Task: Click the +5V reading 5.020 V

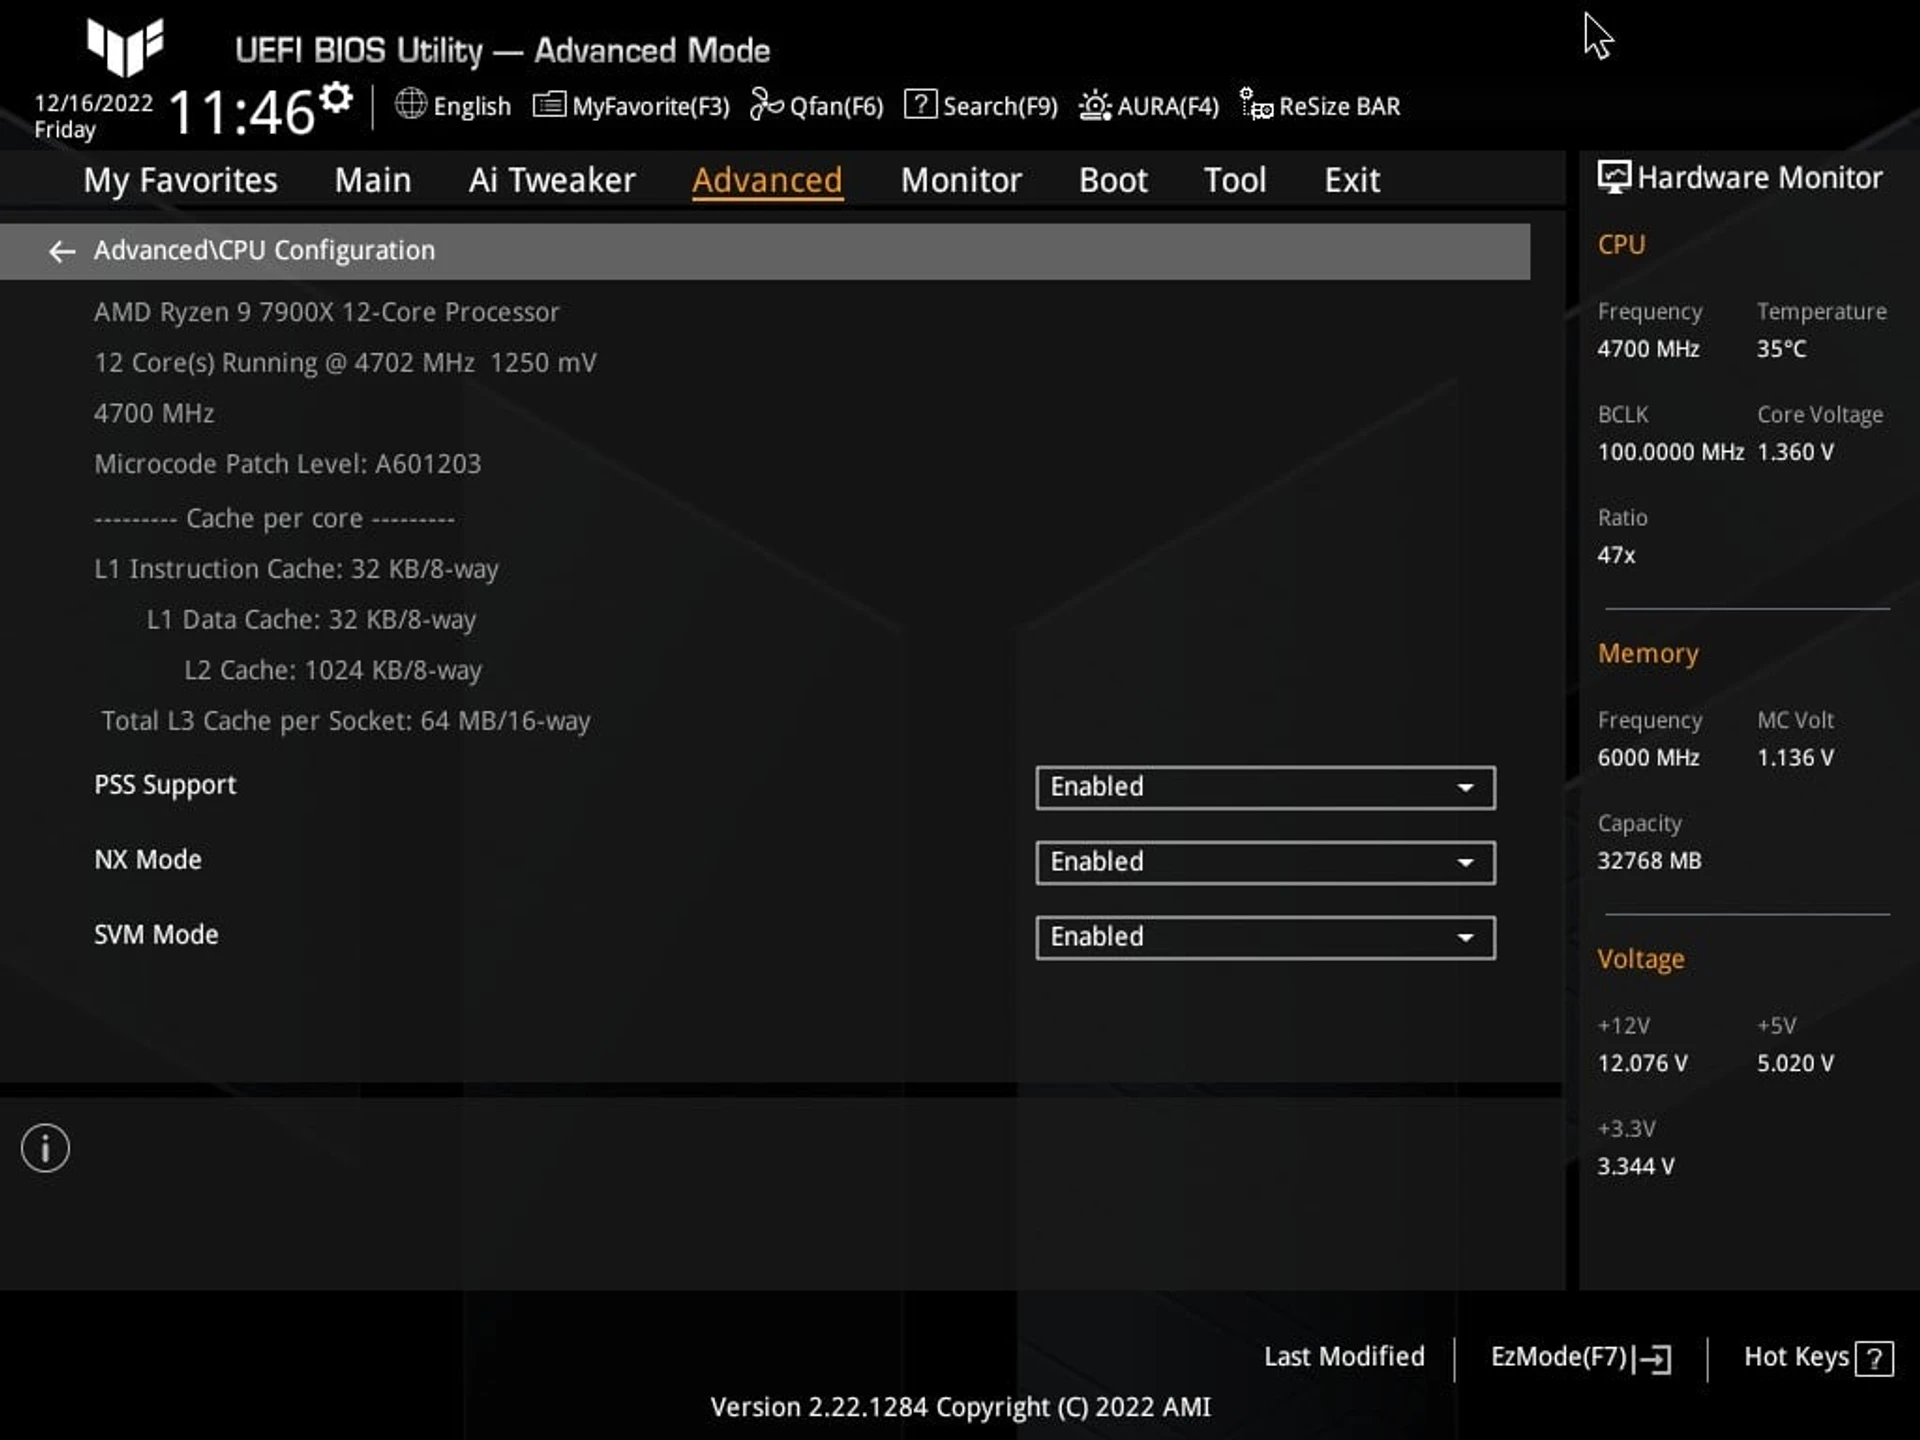Action: click(1796, 1063)
